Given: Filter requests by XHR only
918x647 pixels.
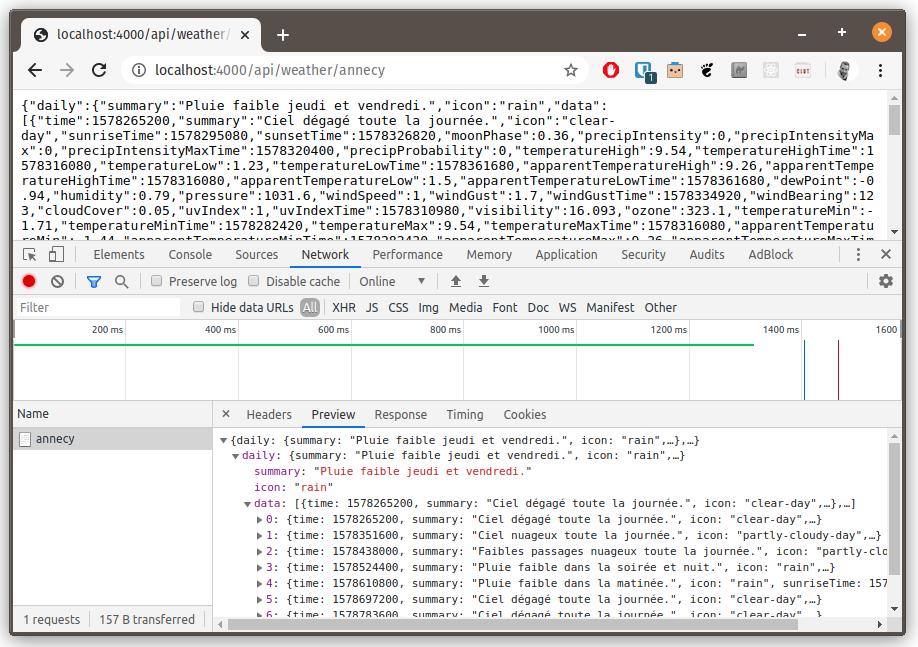Looking at the screenshot, I should (344, 307).
